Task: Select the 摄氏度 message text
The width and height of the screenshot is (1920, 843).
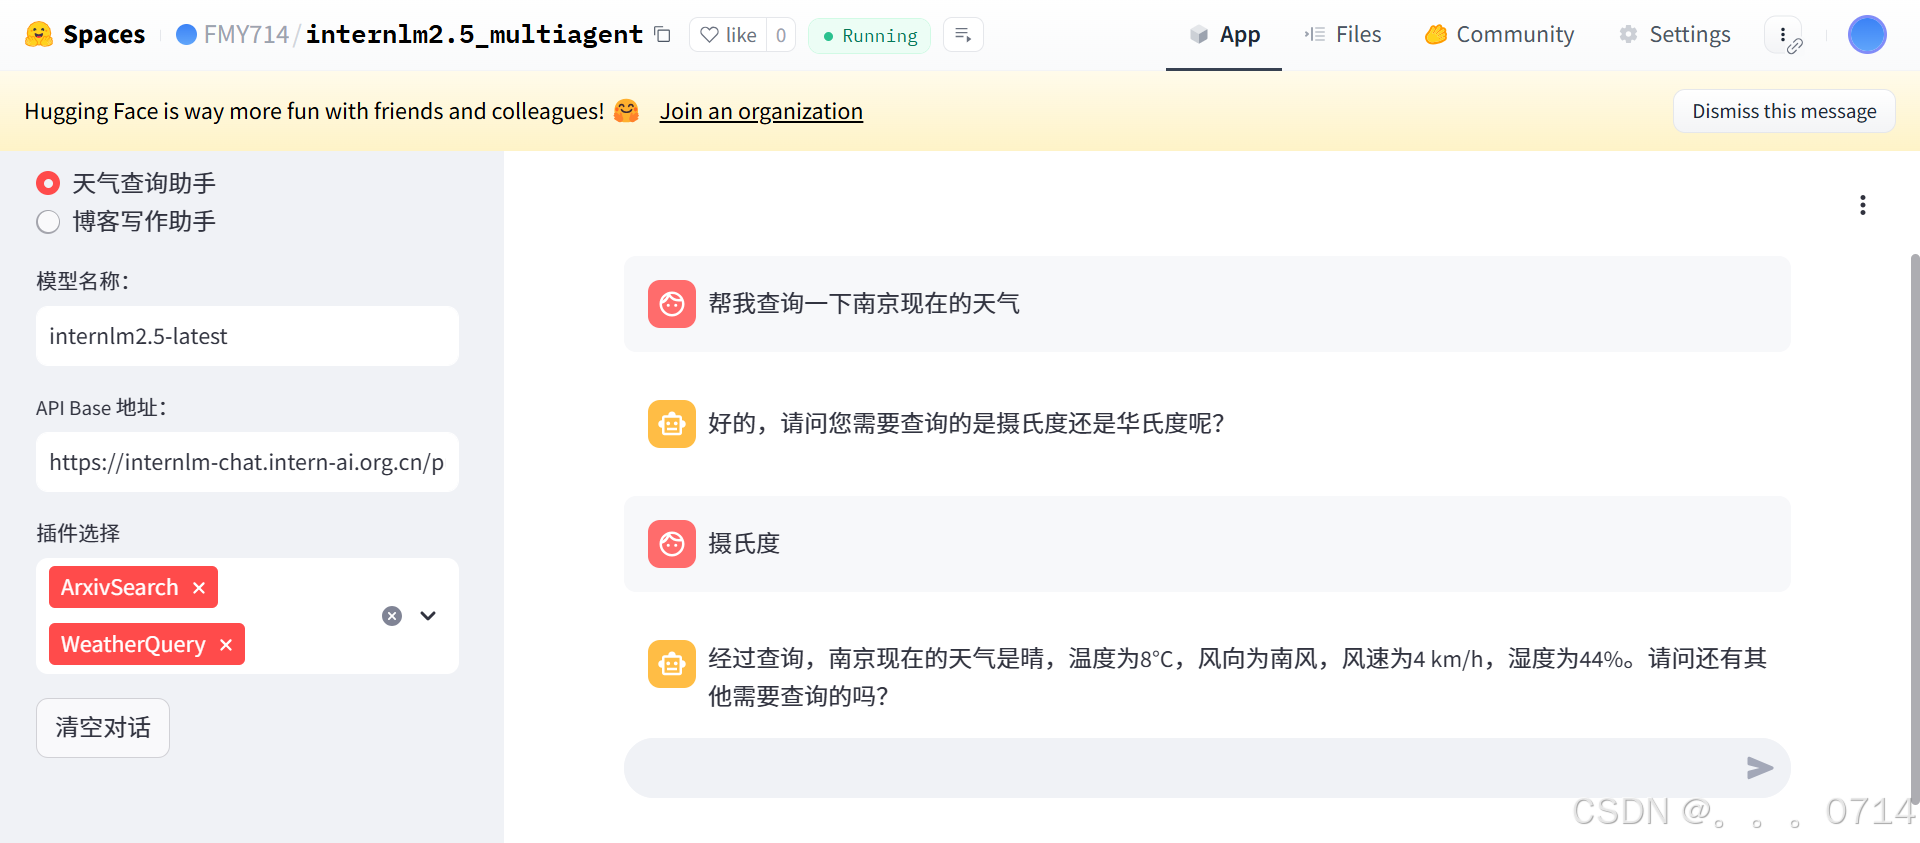Action: (x=744, y=544)
